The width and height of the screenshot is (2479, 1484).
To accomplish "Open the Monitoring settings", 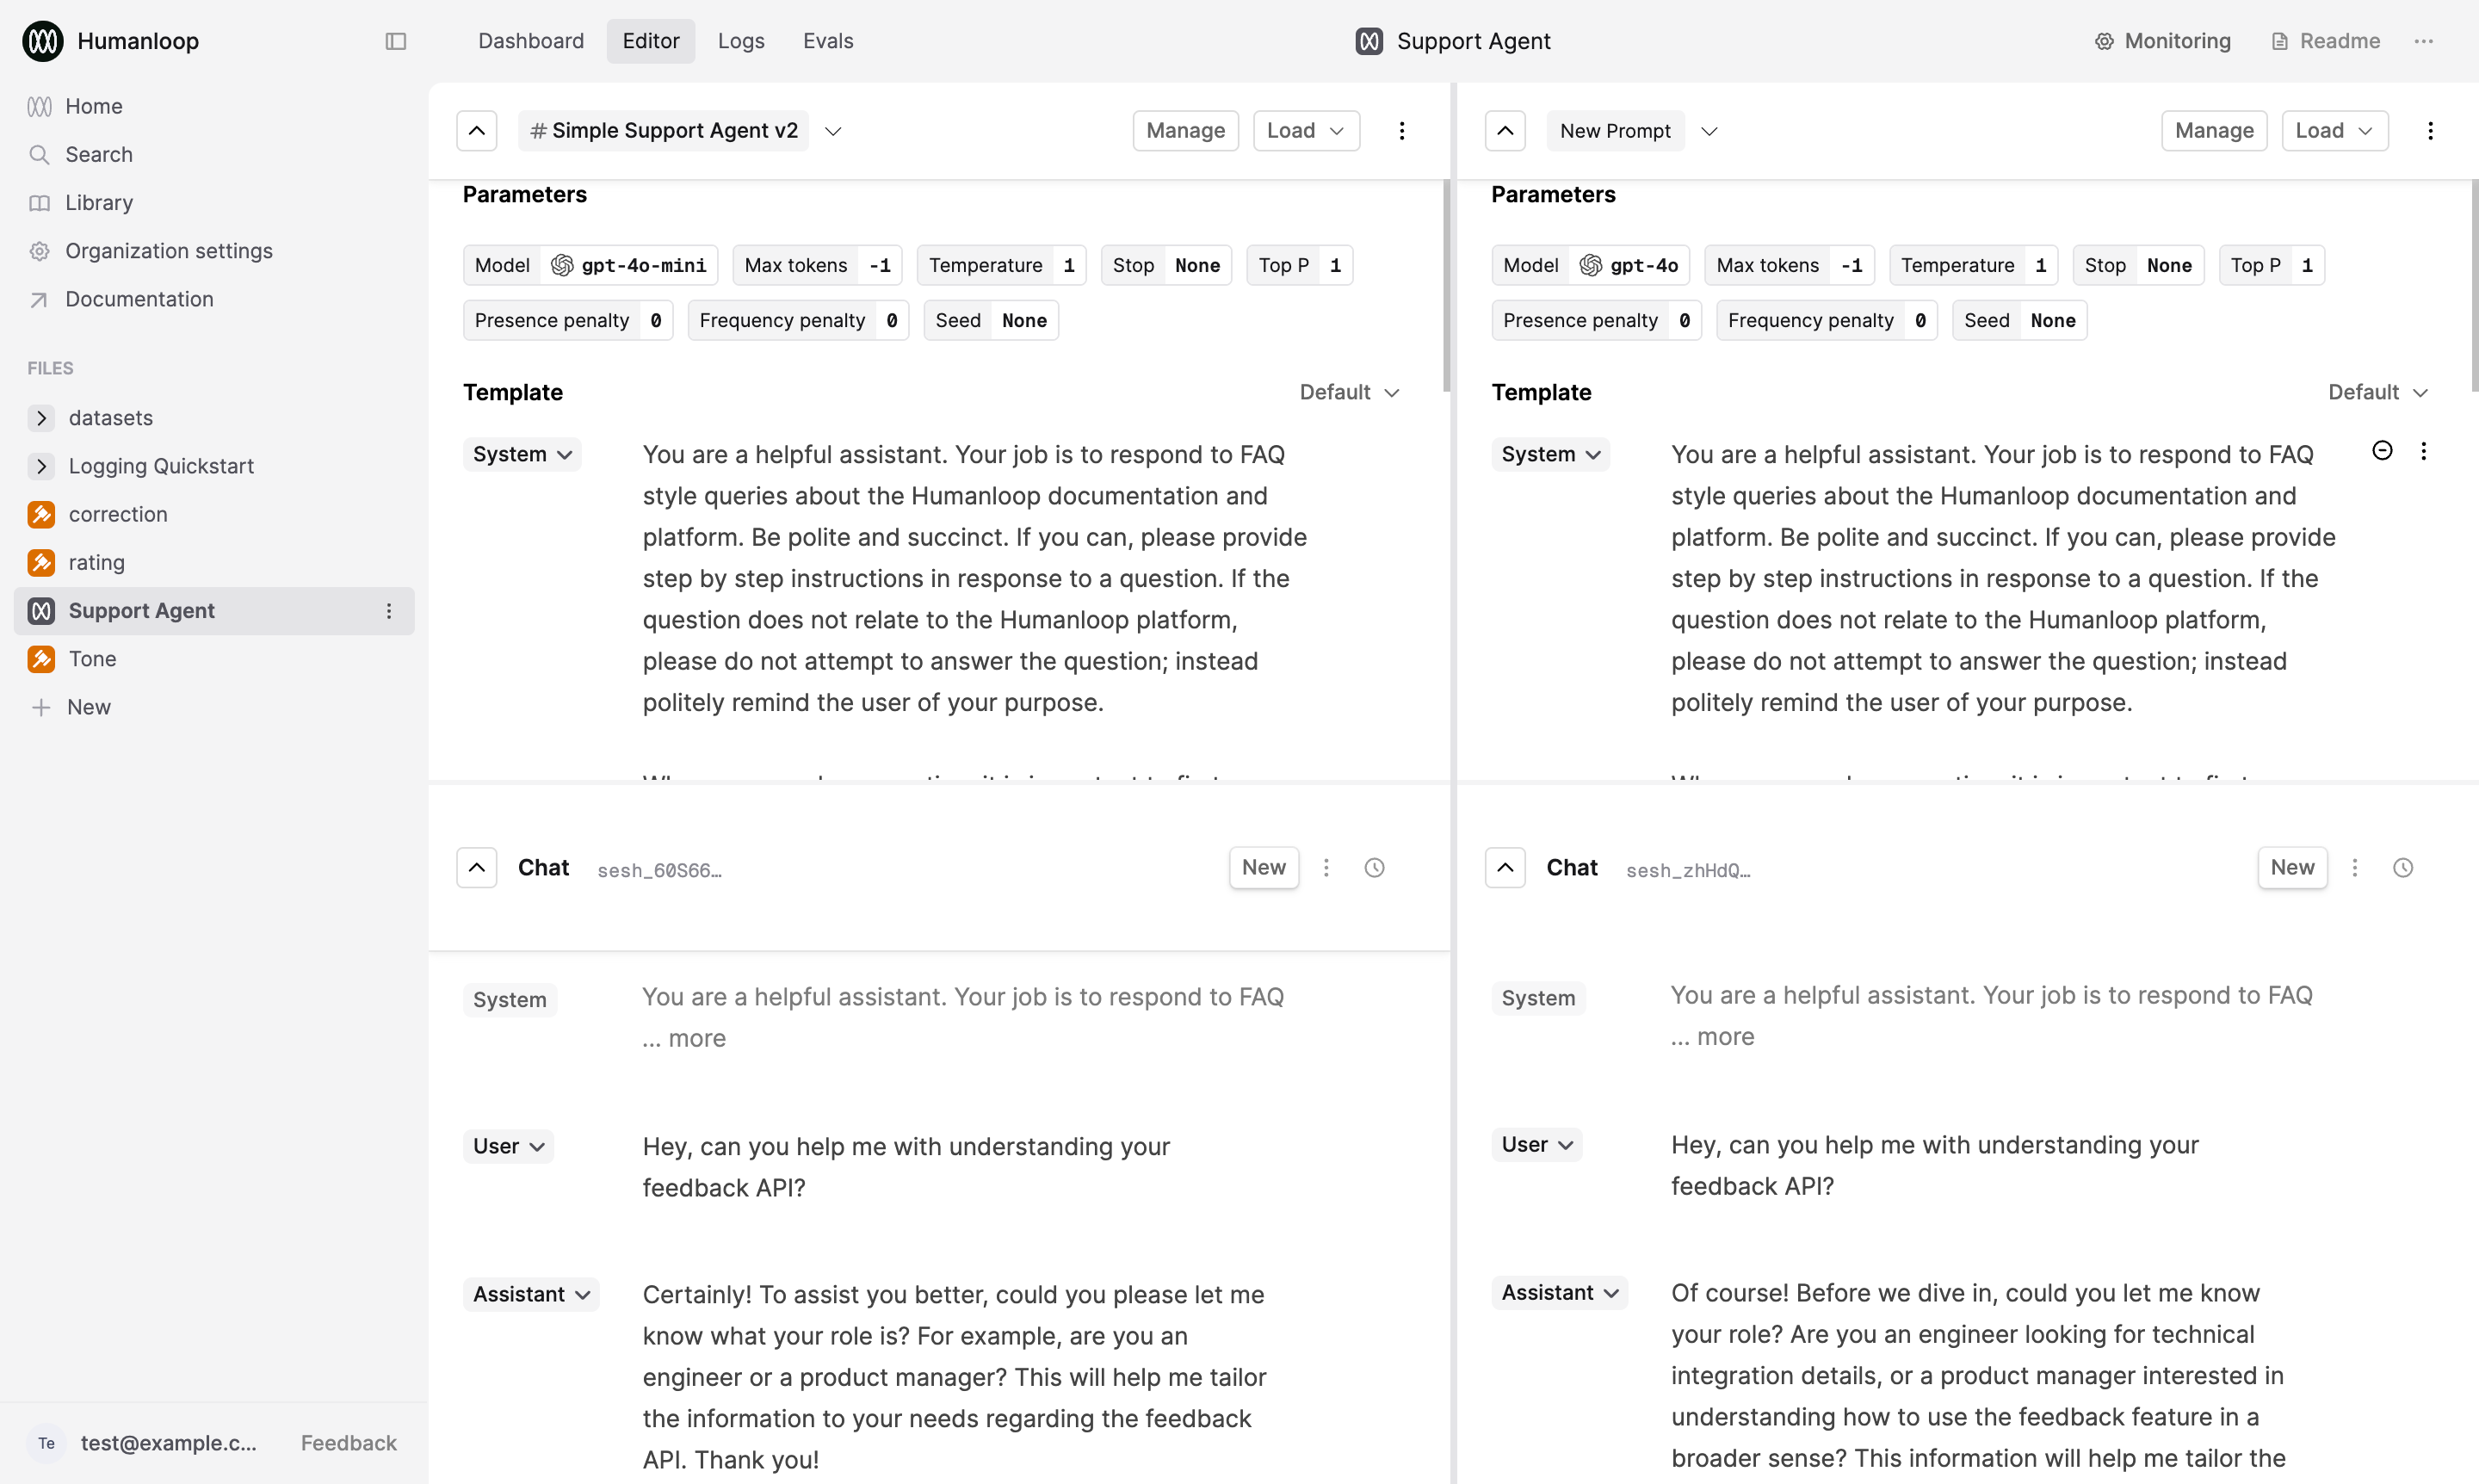I will pyautogui.click(x=2163, y=41).
